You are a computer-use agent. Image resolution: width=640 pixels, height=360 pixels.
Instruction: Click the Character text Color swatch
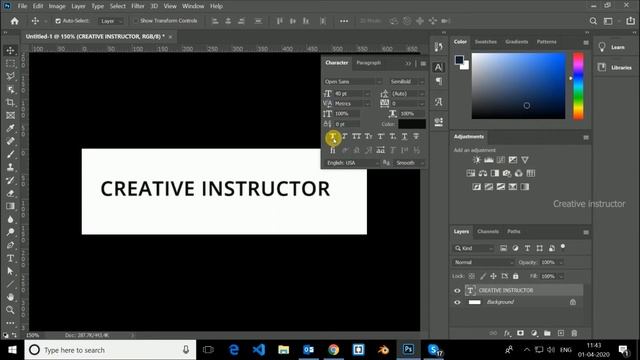click(412, 124)
